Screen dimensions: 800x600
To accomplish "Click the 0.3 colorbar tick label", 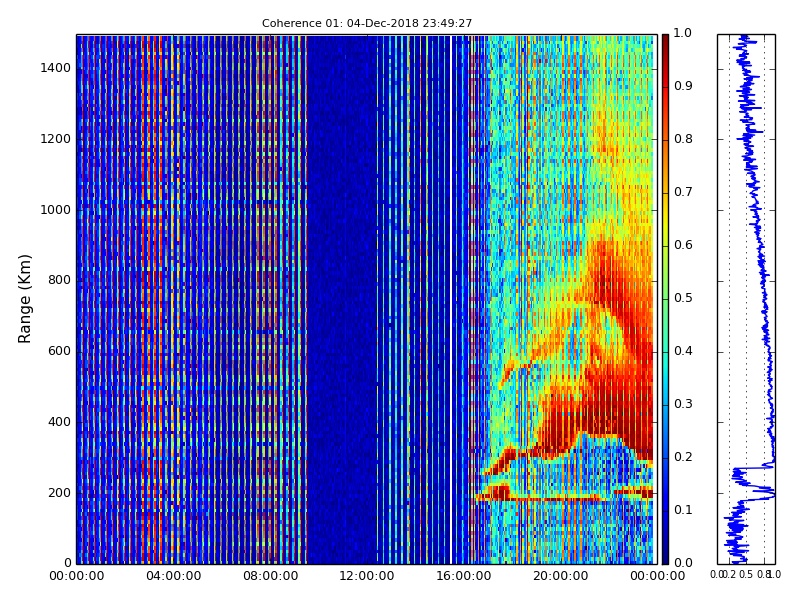I will point(683,404).
